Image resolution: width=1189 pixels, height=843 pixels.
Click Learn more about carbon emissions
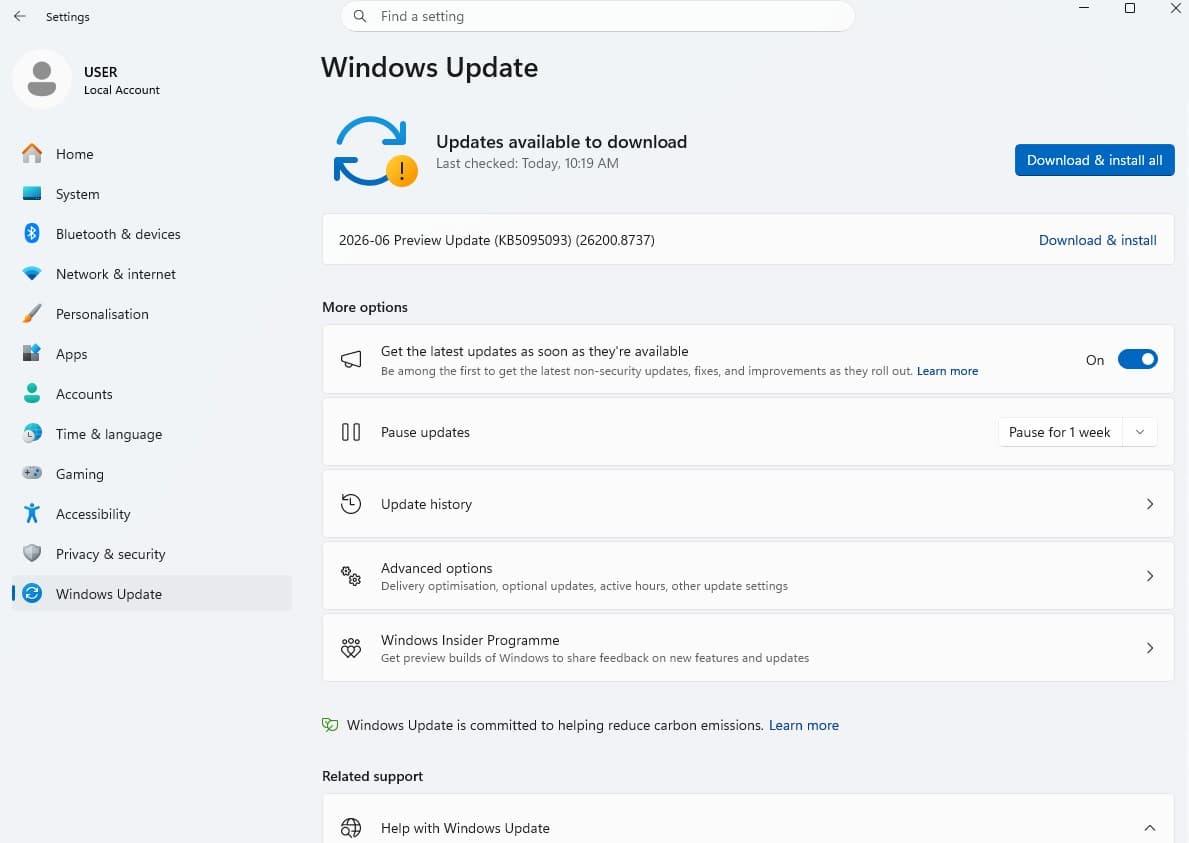pos(804,725)
